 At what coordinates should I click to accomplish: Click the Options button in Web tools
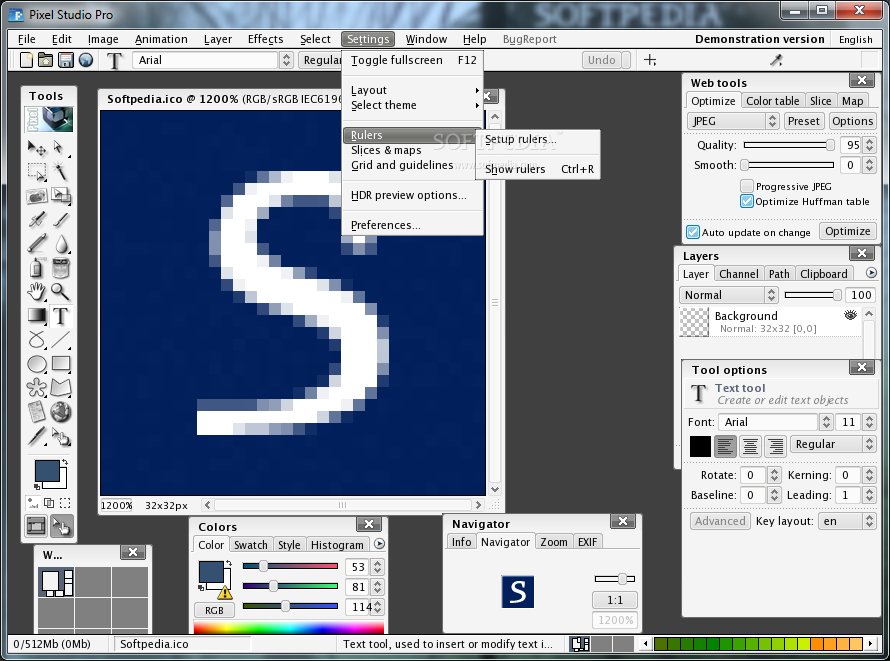tap(852, 121)
